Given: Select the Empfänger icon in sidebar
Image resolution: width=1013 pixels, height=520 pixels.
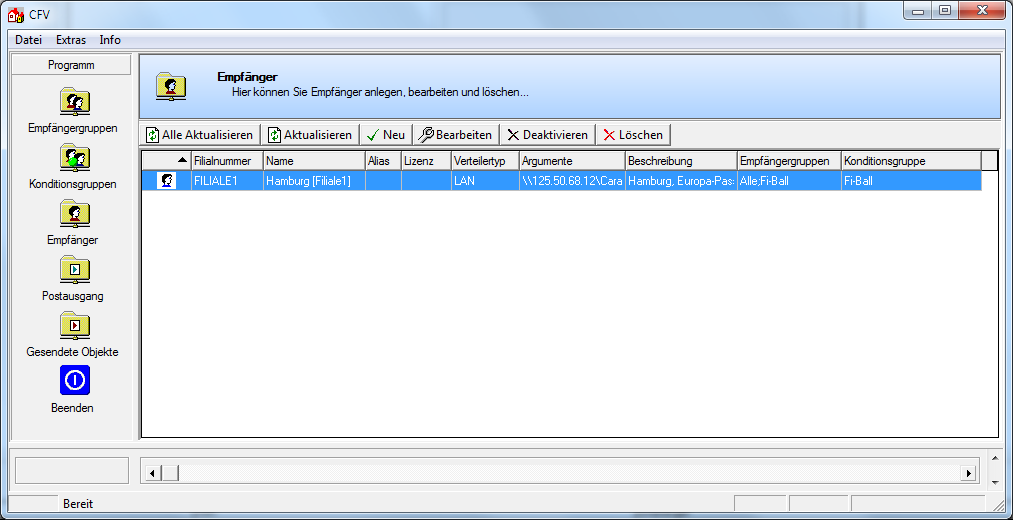Looking at the screenshot, I should pos(74,214).
